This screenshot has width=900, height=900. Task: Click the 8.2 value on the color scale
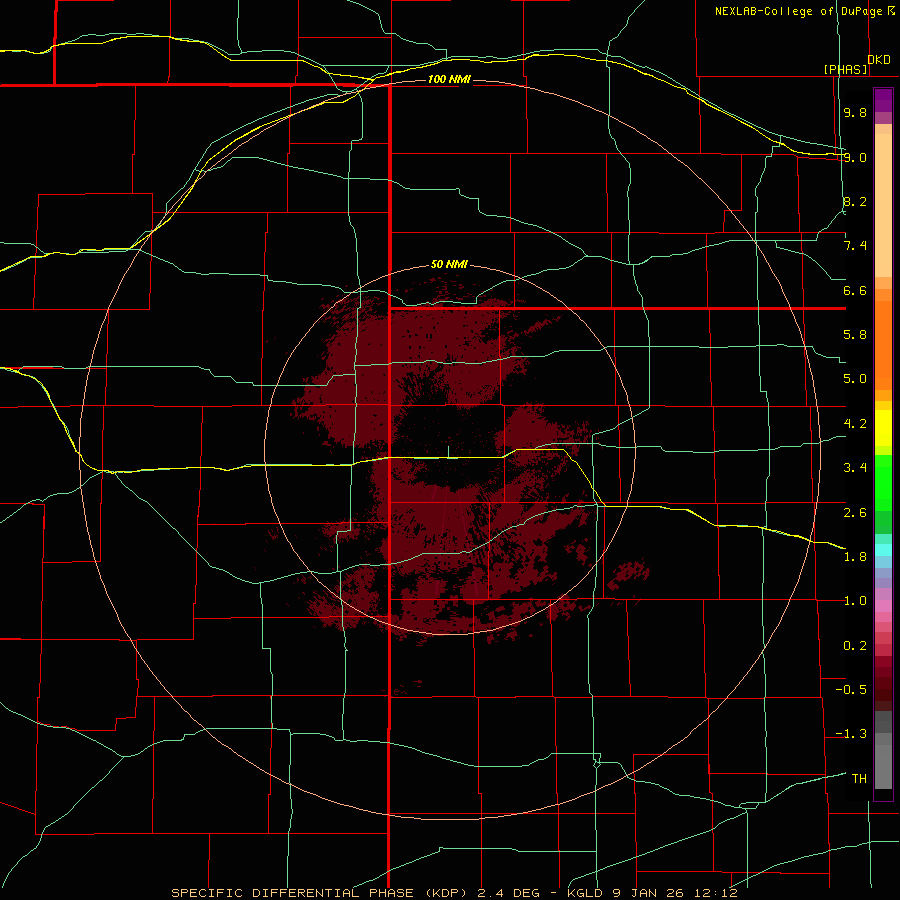click(x=855, y=201)
